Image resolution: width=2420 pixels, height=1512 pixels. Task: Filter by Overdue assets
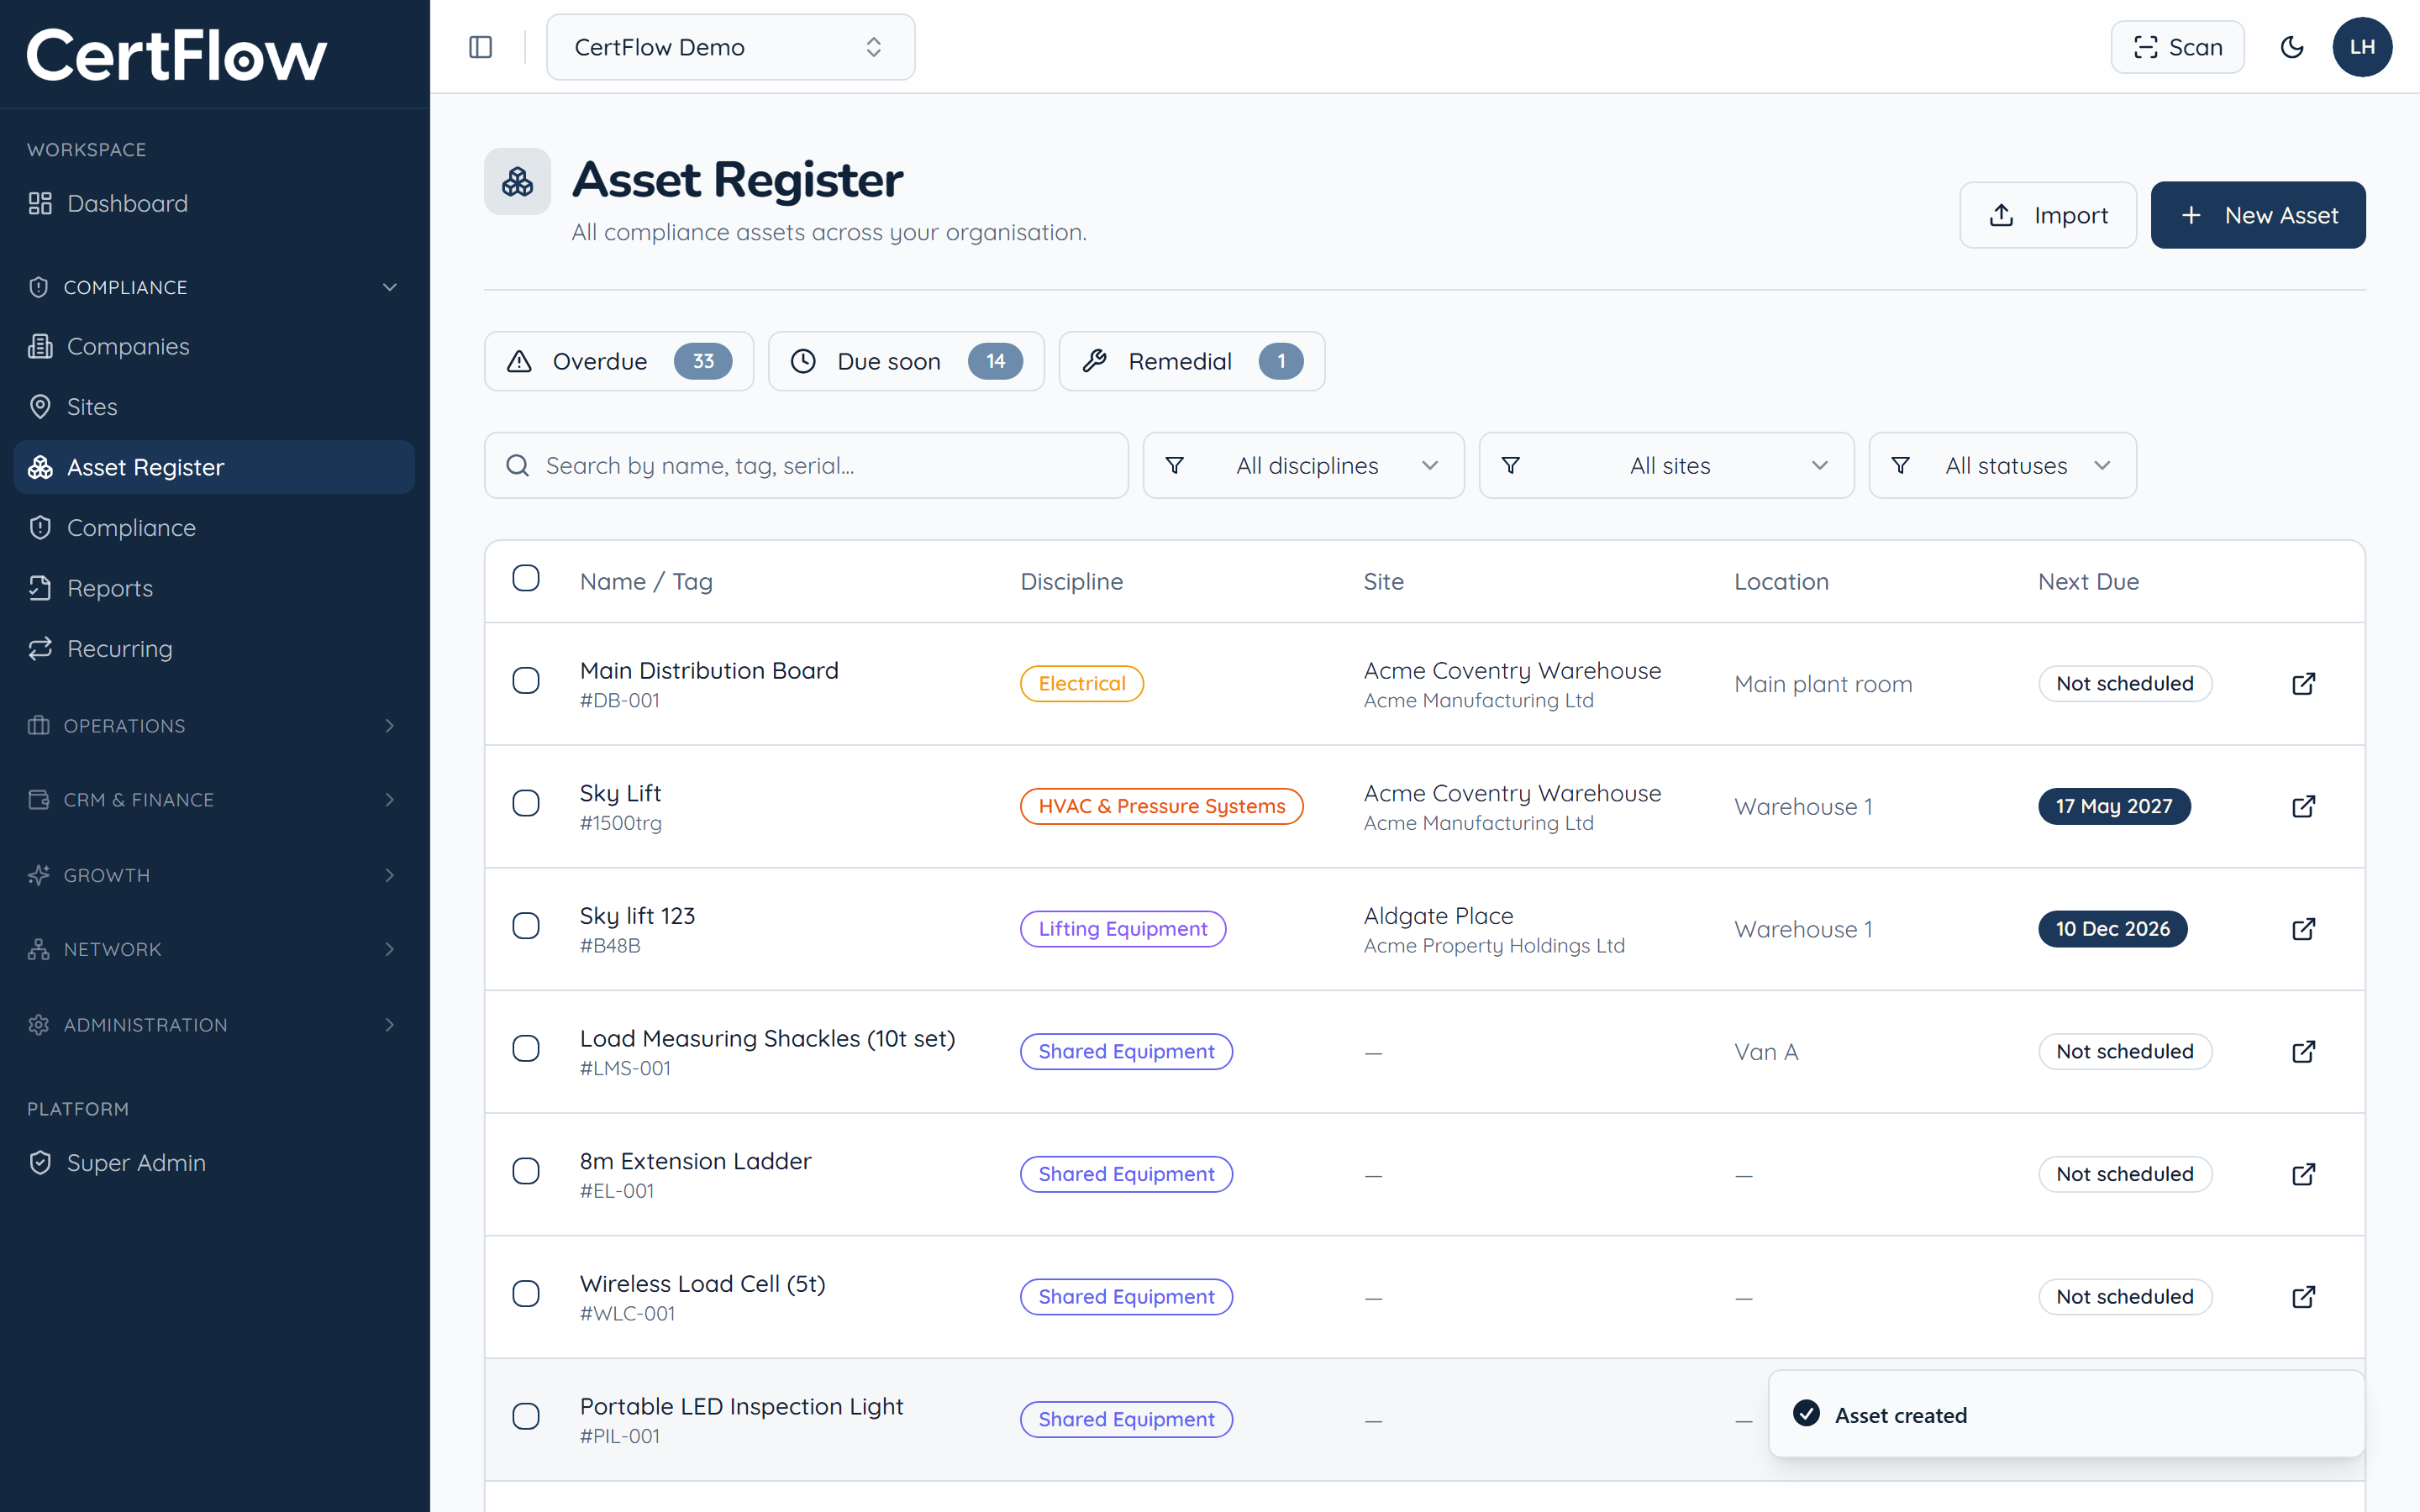pos(618,361)
